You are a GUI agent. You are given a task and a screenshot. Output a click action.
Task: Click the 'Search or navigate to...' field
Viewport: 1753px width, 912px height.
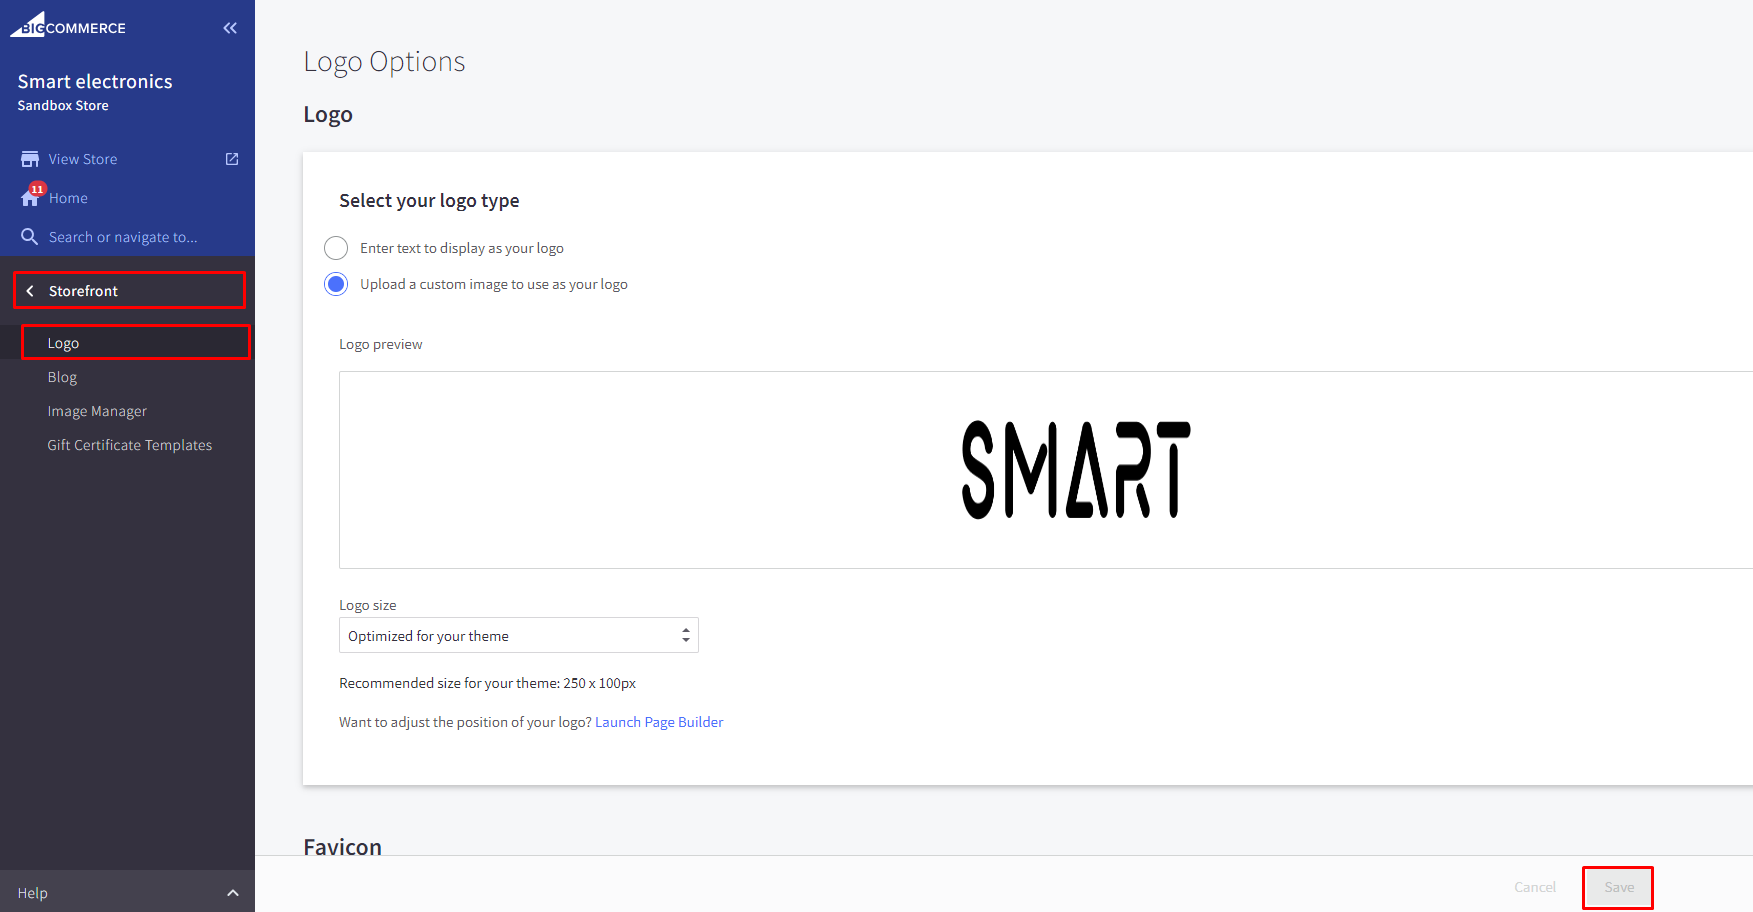[x=123, y=237]
